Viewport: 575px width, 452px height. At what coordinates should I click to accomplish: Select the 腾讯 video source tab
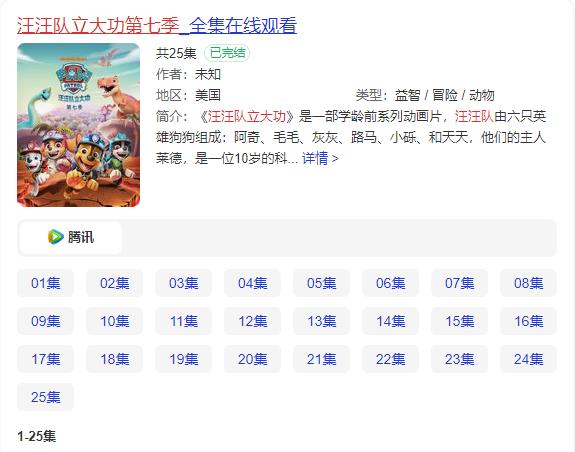click(x=71, y=237)
